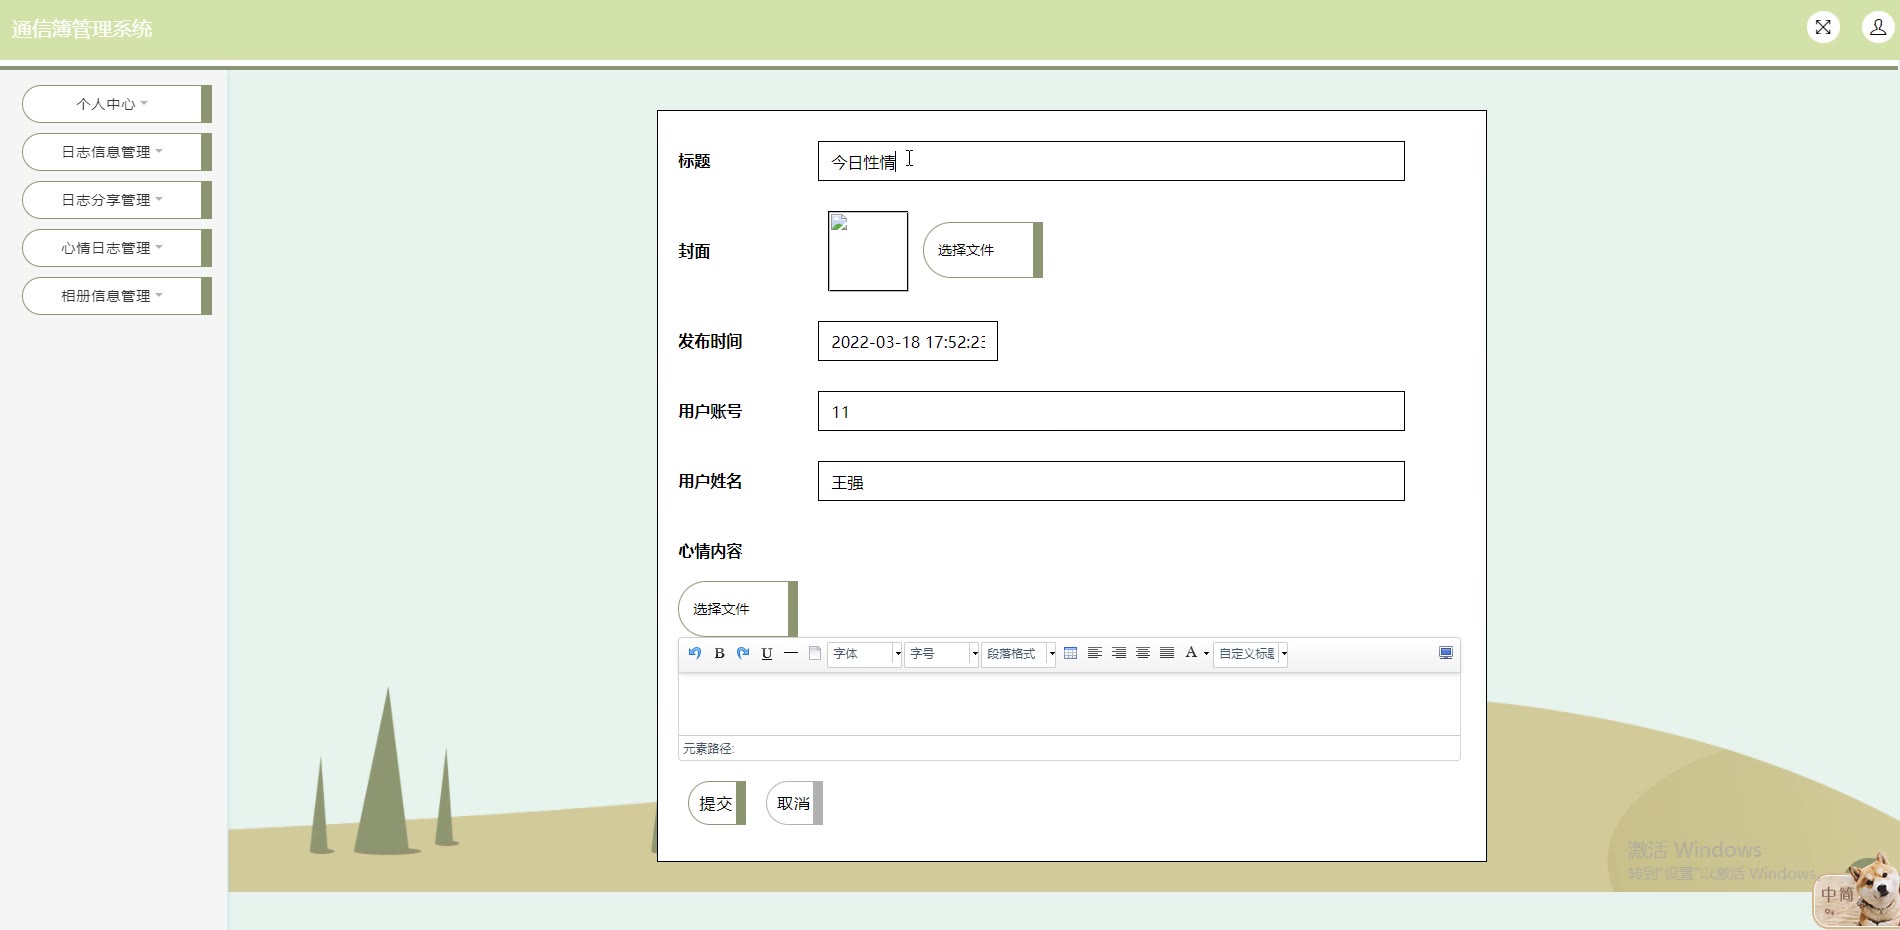
Task: Focus the 标题 title input field
Action: coord(1111,161)
